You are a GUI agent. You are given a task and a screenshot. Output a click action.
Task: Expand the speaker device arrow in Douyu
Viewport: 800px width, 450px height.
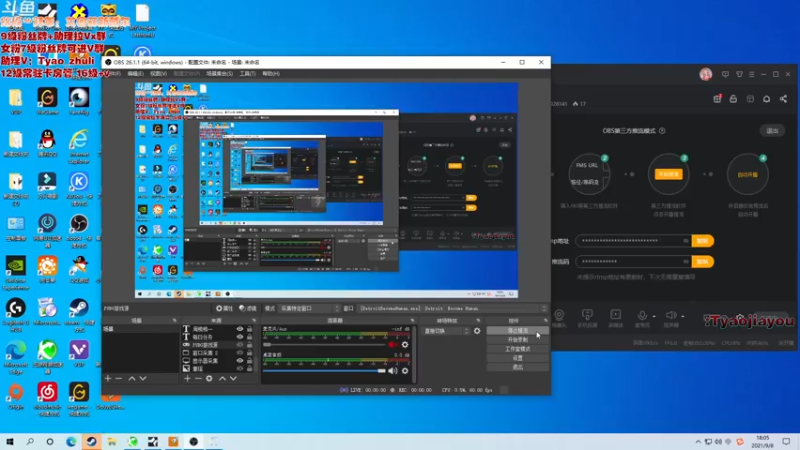pyautogui.click(x=683, y=316)
